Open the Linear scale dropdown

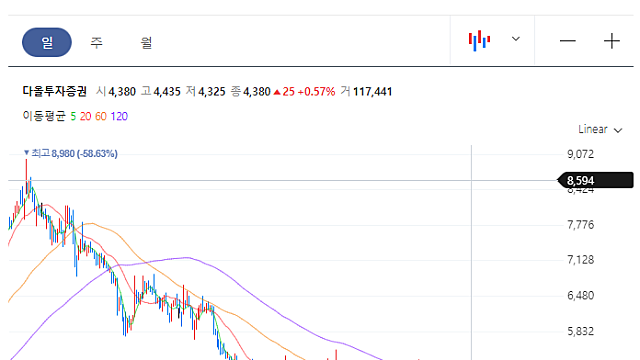[x=600, y=129]
